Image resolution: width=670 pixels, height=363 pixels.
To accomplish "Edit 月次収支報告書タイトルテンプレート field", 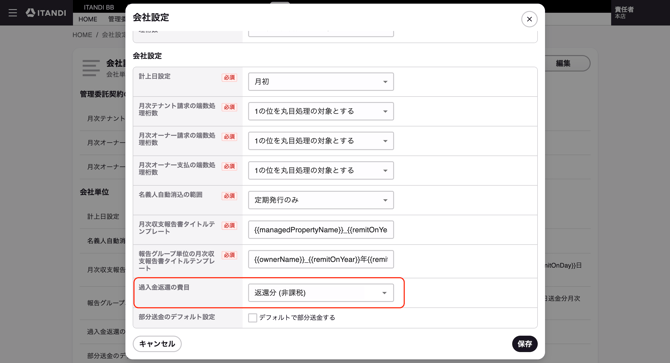I will 321,230.
